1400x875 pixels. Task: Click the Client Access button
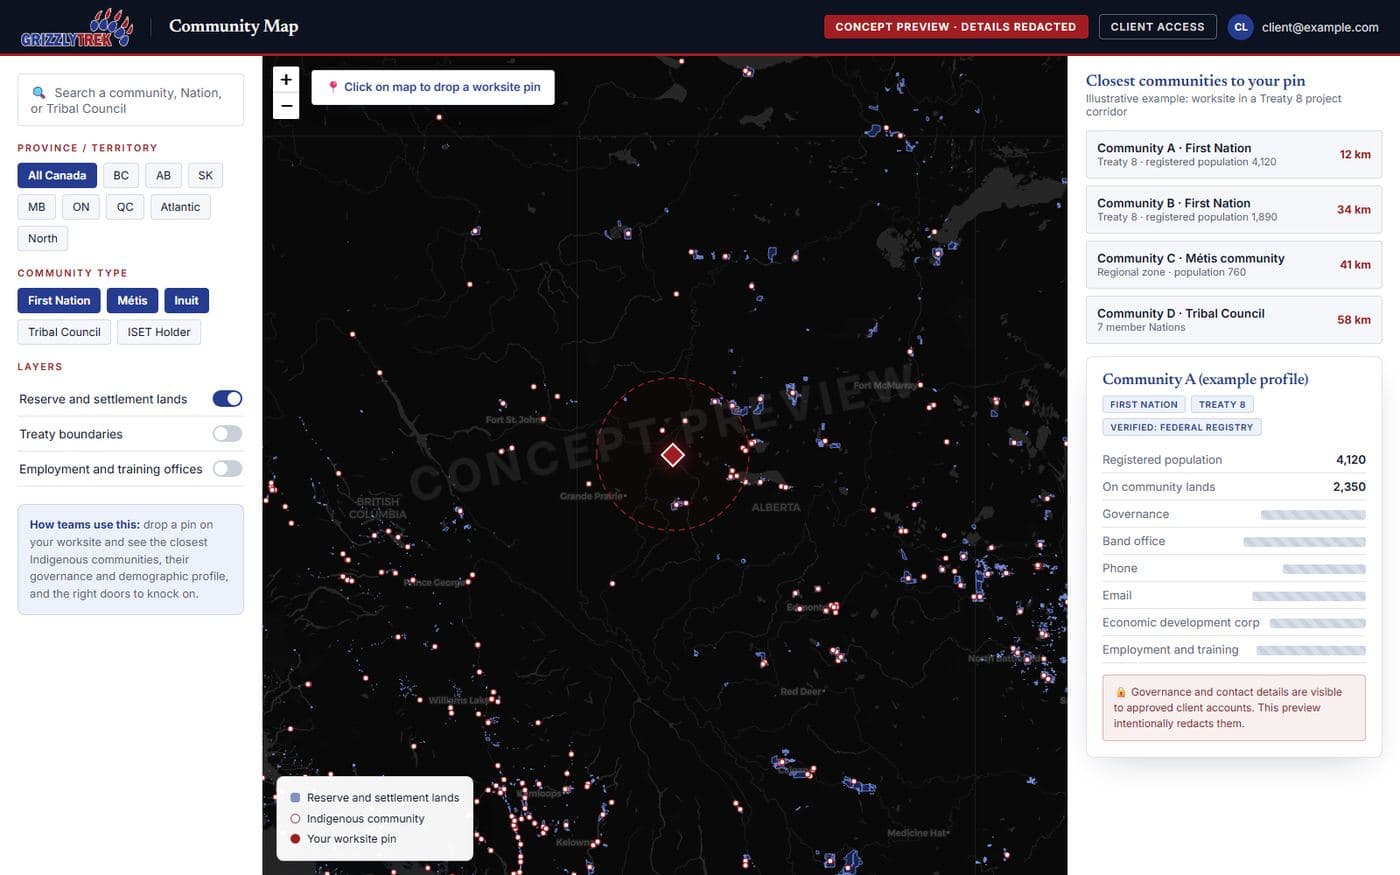tap(1157, 27)
